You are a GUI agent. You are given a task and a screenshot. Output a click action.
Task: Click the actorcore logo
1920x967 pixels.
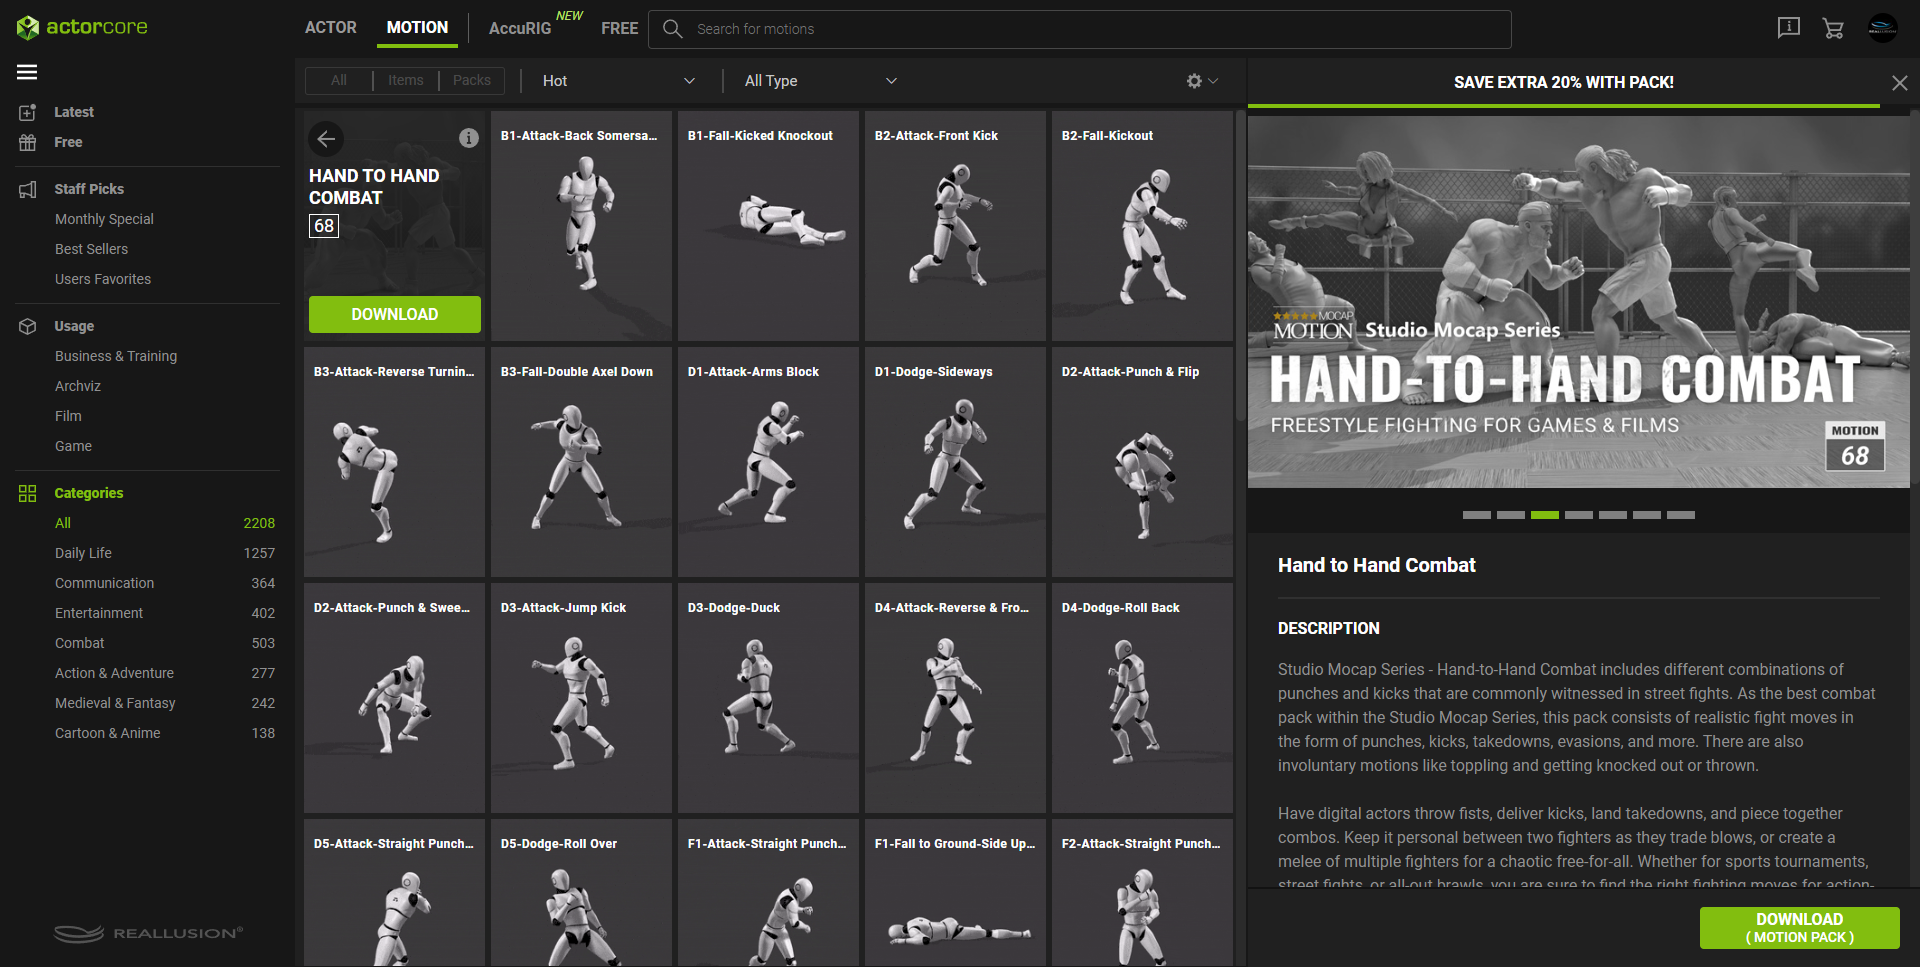(82, 27)
